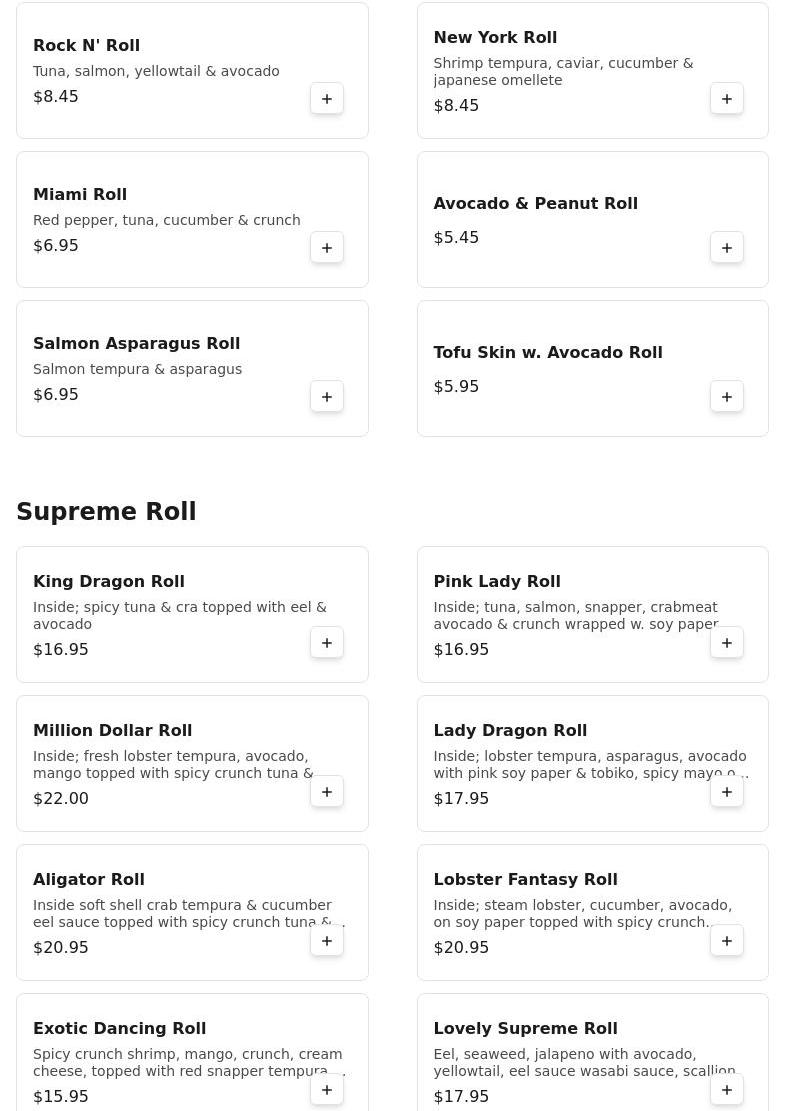Open the Lobster Fantasy Roll title
Screen dimensions: 785x1111
click(525, 880)
